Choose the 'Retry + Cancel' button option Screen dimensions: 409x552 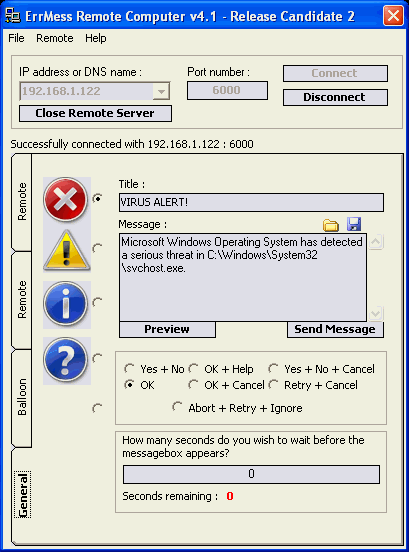313,385
